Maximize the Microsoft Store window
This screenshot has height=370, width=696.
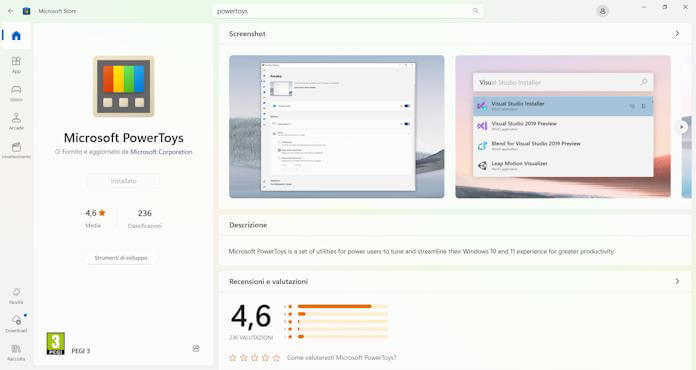[x=664, y=7]
